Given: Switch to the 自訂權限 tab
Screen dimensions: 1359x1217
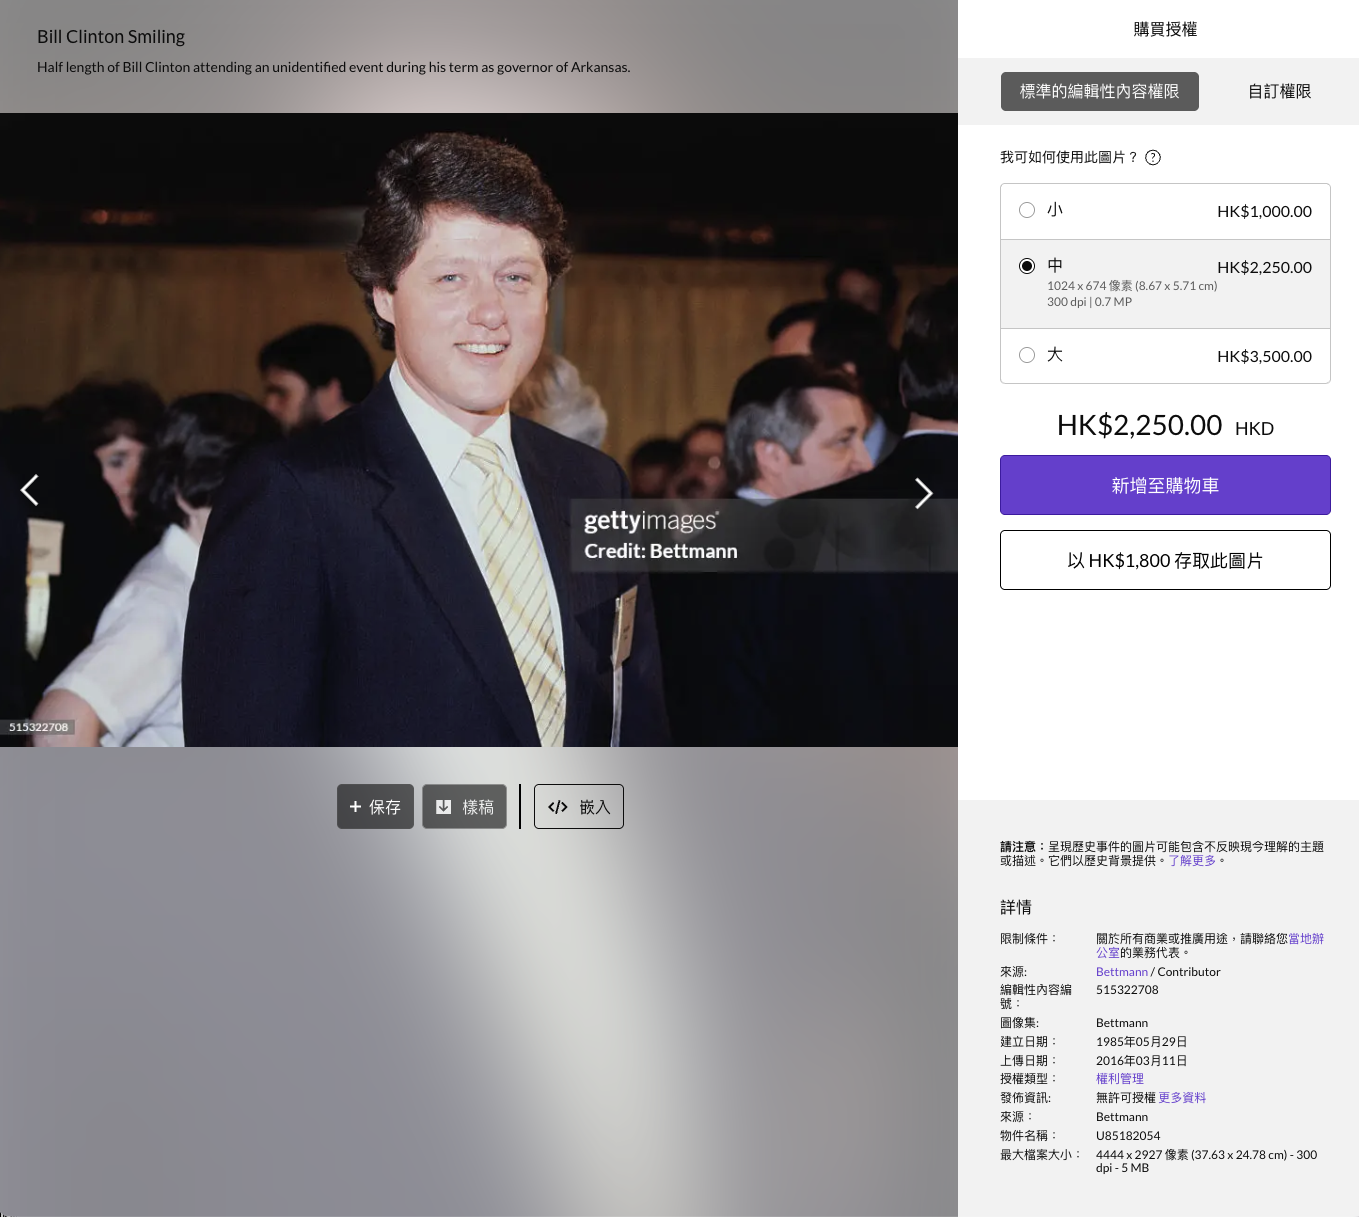Looking at the screenshot, I should pyautogui.click(x=1279, y=91).
